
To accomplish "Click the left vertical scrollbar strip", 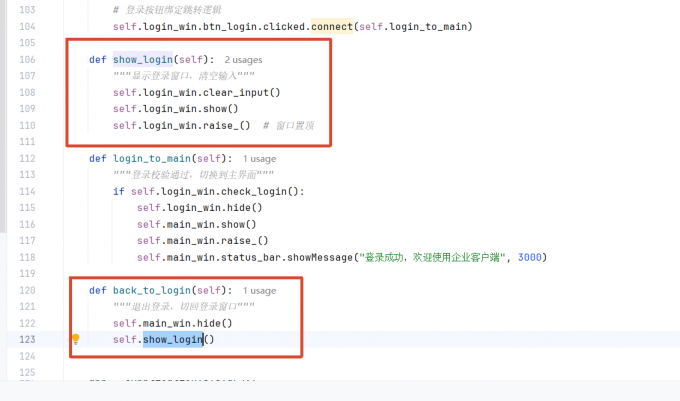I will point(3,116).
